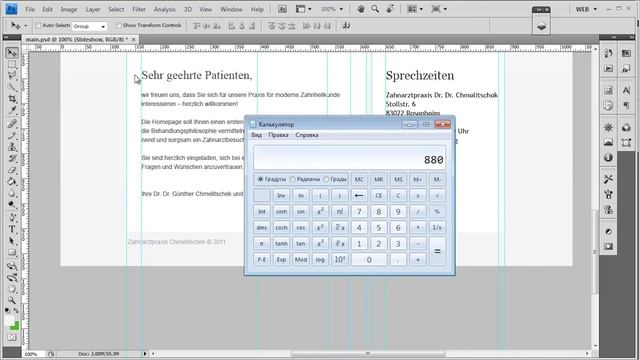Select the Hand tool in toolbox
Image resolution: width=640 pixels, height=360 pixels.
(12, 289)
